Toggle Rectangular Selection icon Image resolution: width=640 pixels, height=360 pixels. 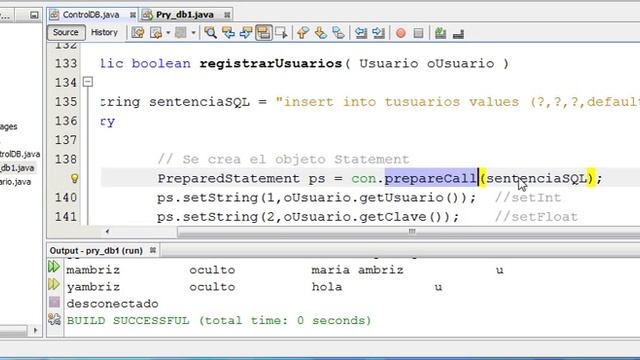tap(281, 33)
